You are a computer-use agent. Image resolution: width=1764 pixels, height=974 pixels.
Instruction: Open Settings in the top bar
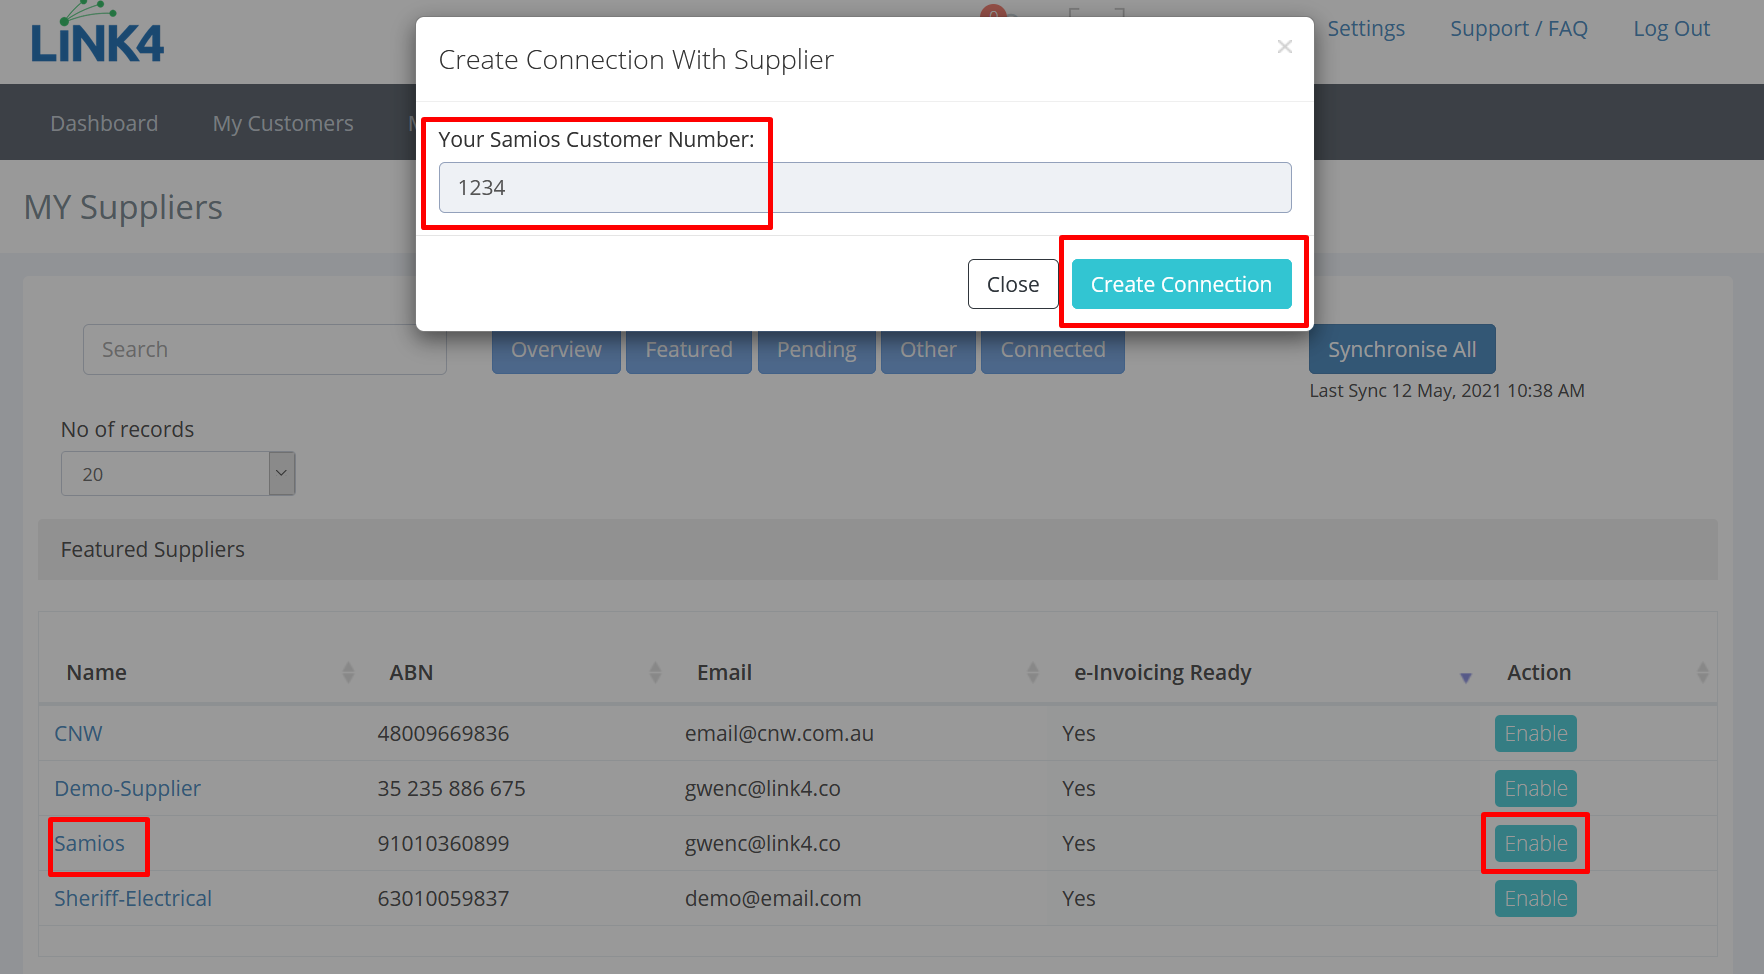(x=1366, y=29)
